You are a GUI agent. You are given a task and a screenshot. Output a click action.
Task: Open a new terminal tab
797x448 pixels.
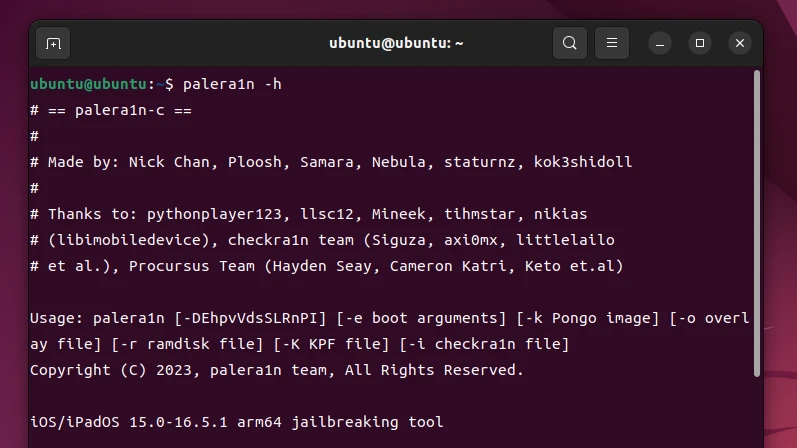click(53, 43)
